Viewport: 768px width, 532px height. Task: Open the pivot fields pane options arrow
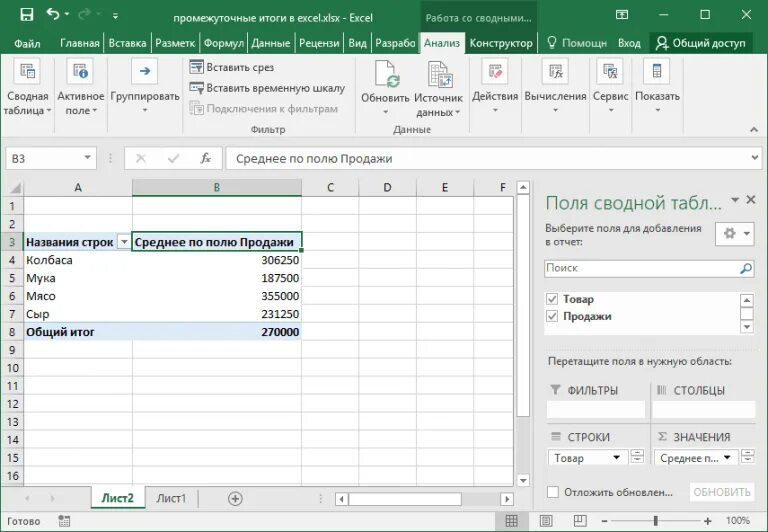(735, 199)
